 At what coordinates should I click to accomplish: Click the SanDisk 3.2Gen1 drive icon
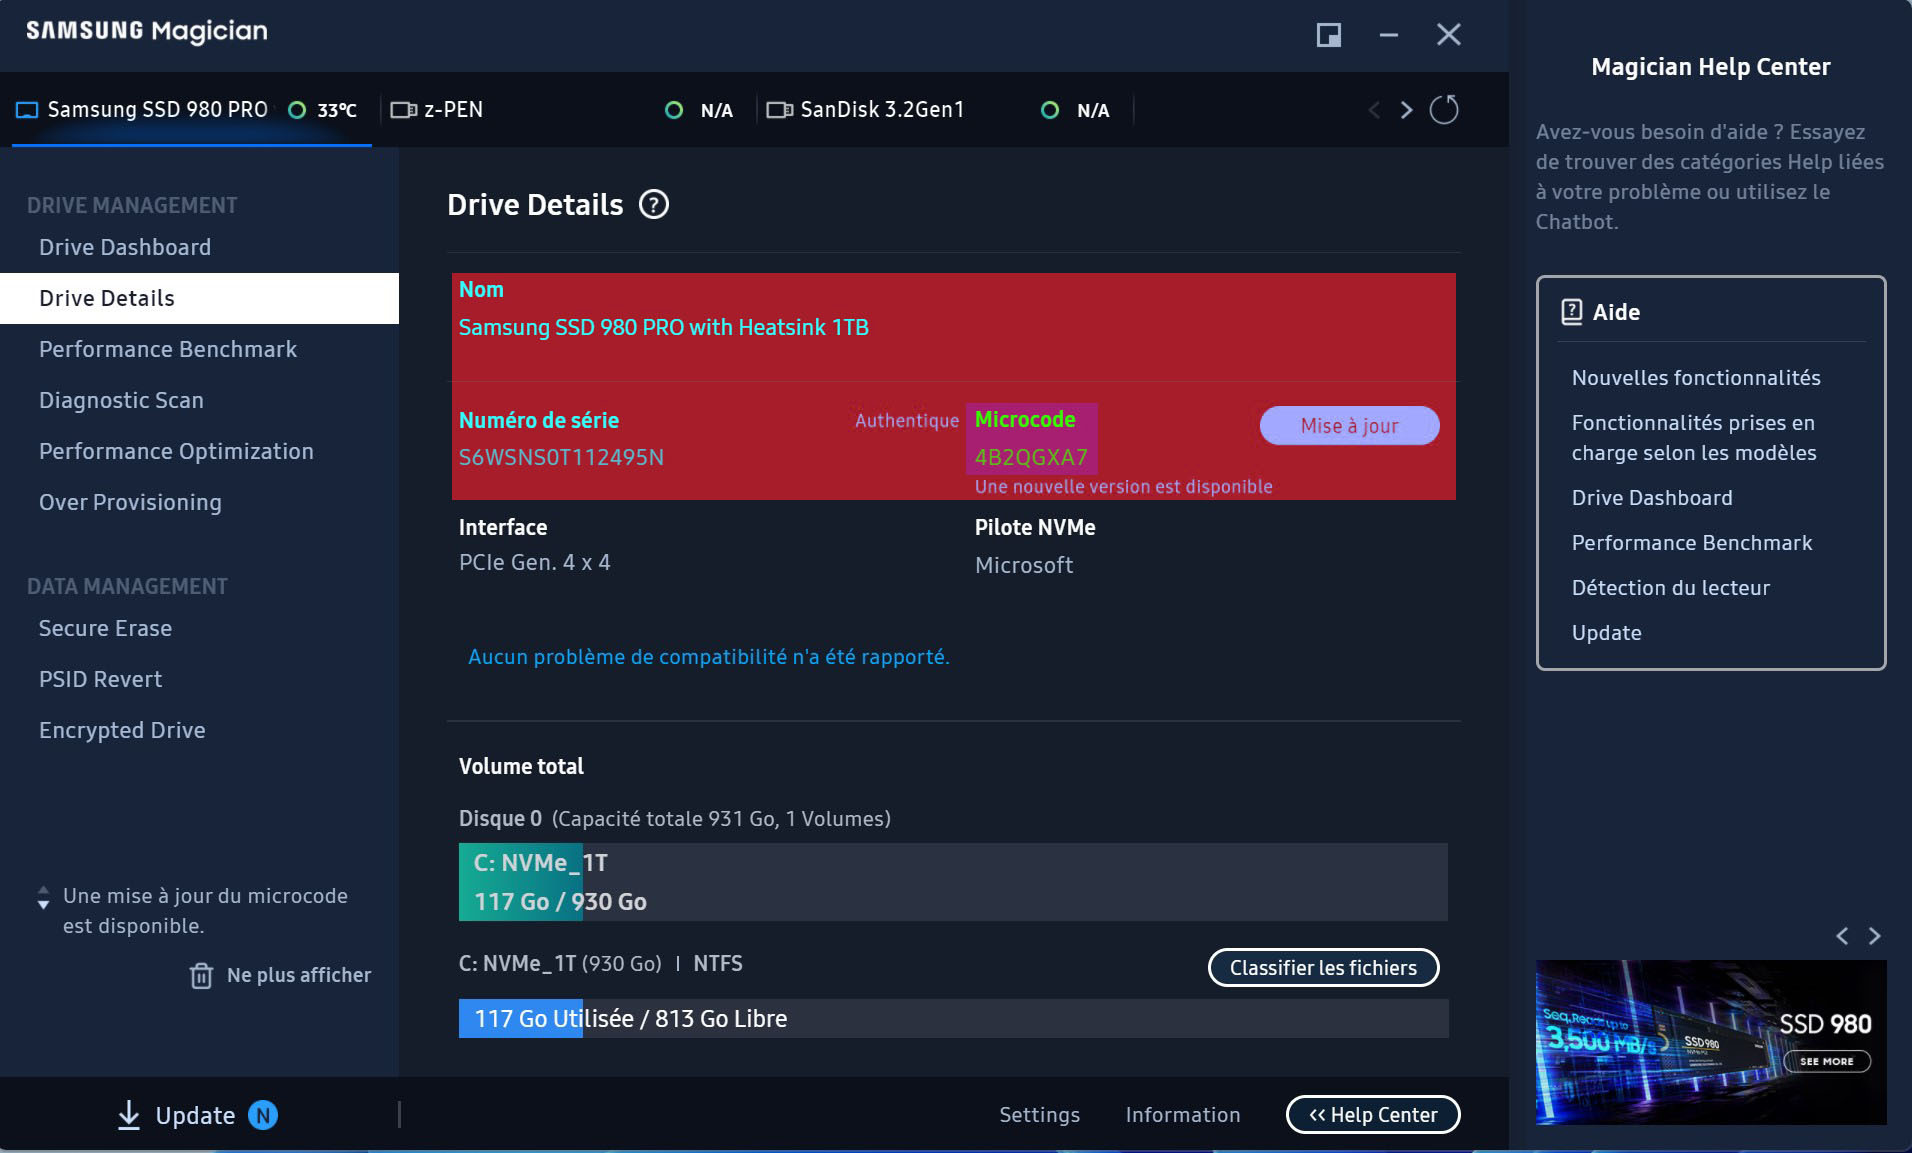(780, 110)
